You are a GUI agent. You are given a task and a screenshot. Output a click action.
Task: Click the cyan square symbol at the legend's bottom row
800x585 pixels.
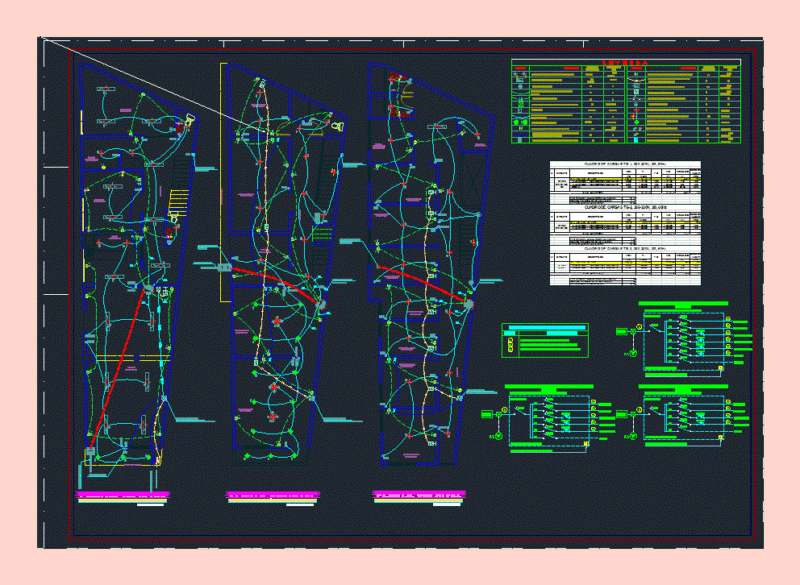(x=636, y=140)
